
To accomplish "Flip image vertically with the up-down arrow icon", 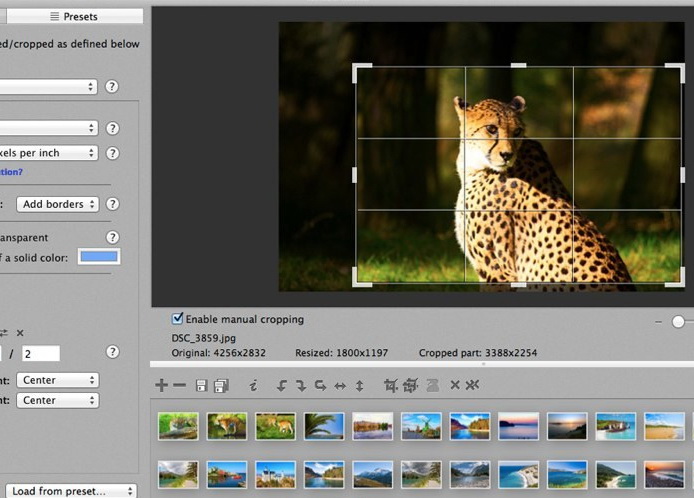I will (359, 385).
